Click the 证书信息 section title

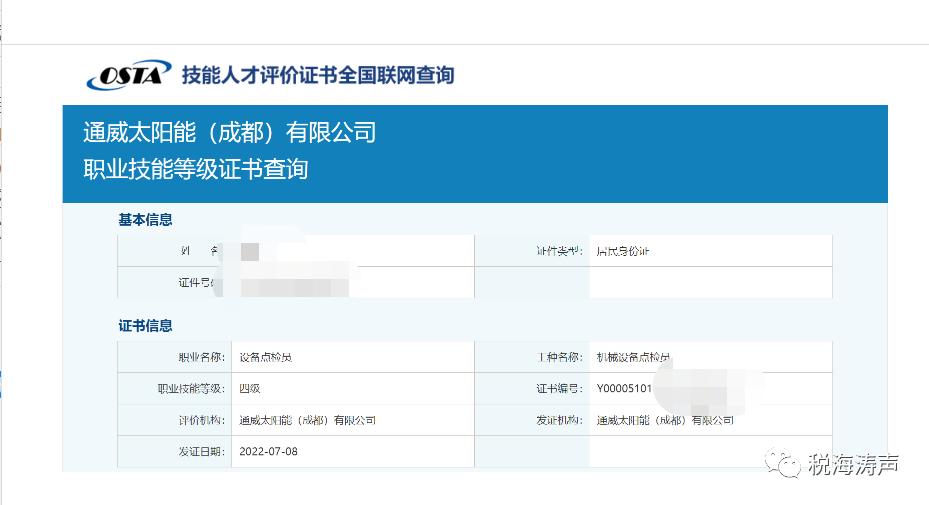145,325
